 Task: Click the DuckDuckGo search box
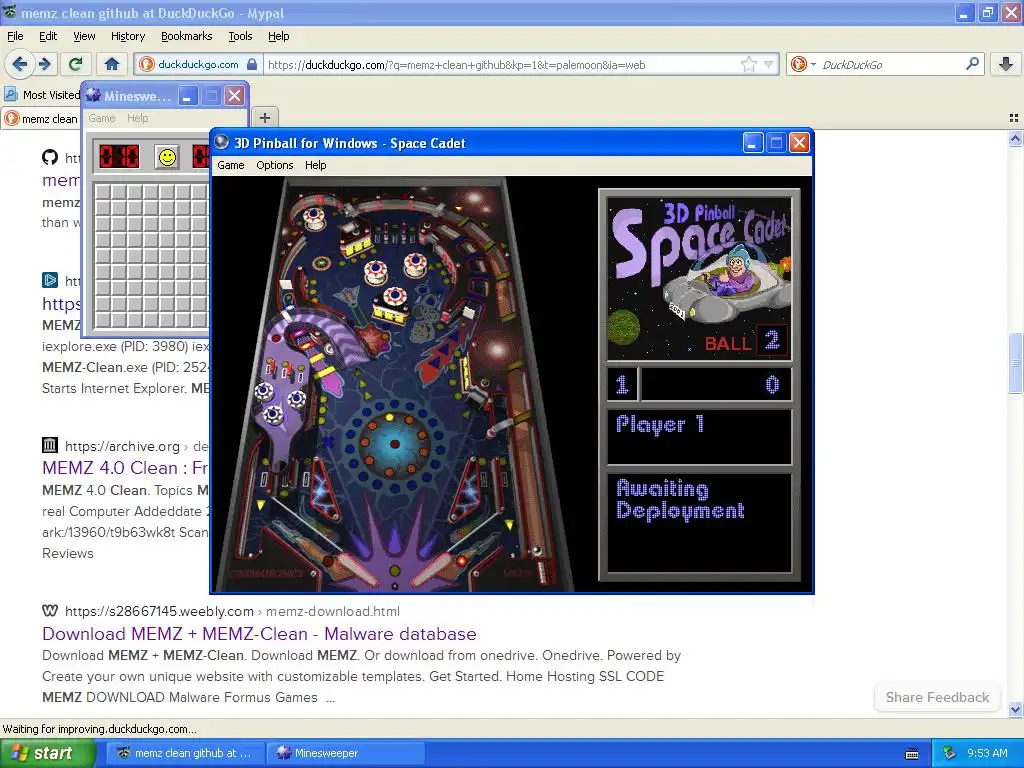coord(891,65)
